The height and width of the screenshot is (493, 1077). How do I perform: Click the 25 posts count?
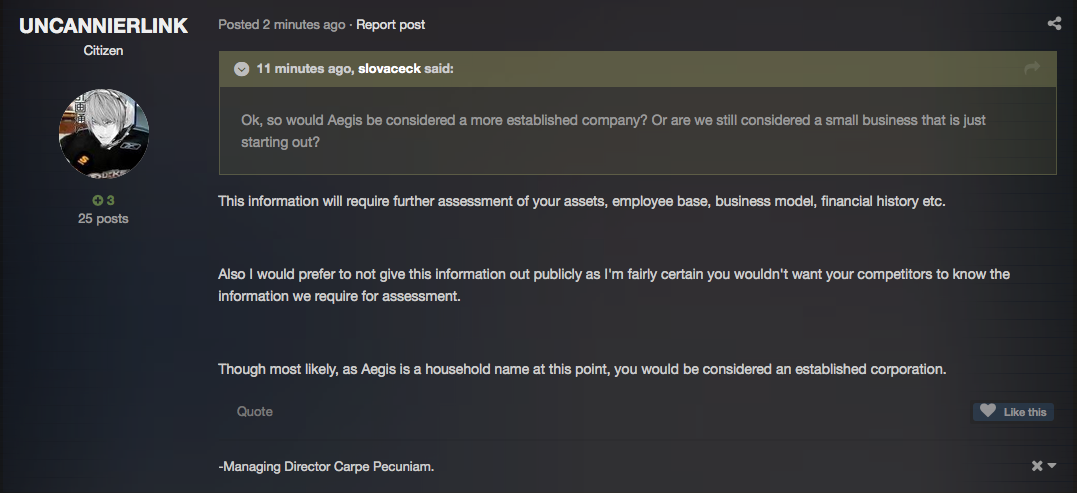pos(103,218)
